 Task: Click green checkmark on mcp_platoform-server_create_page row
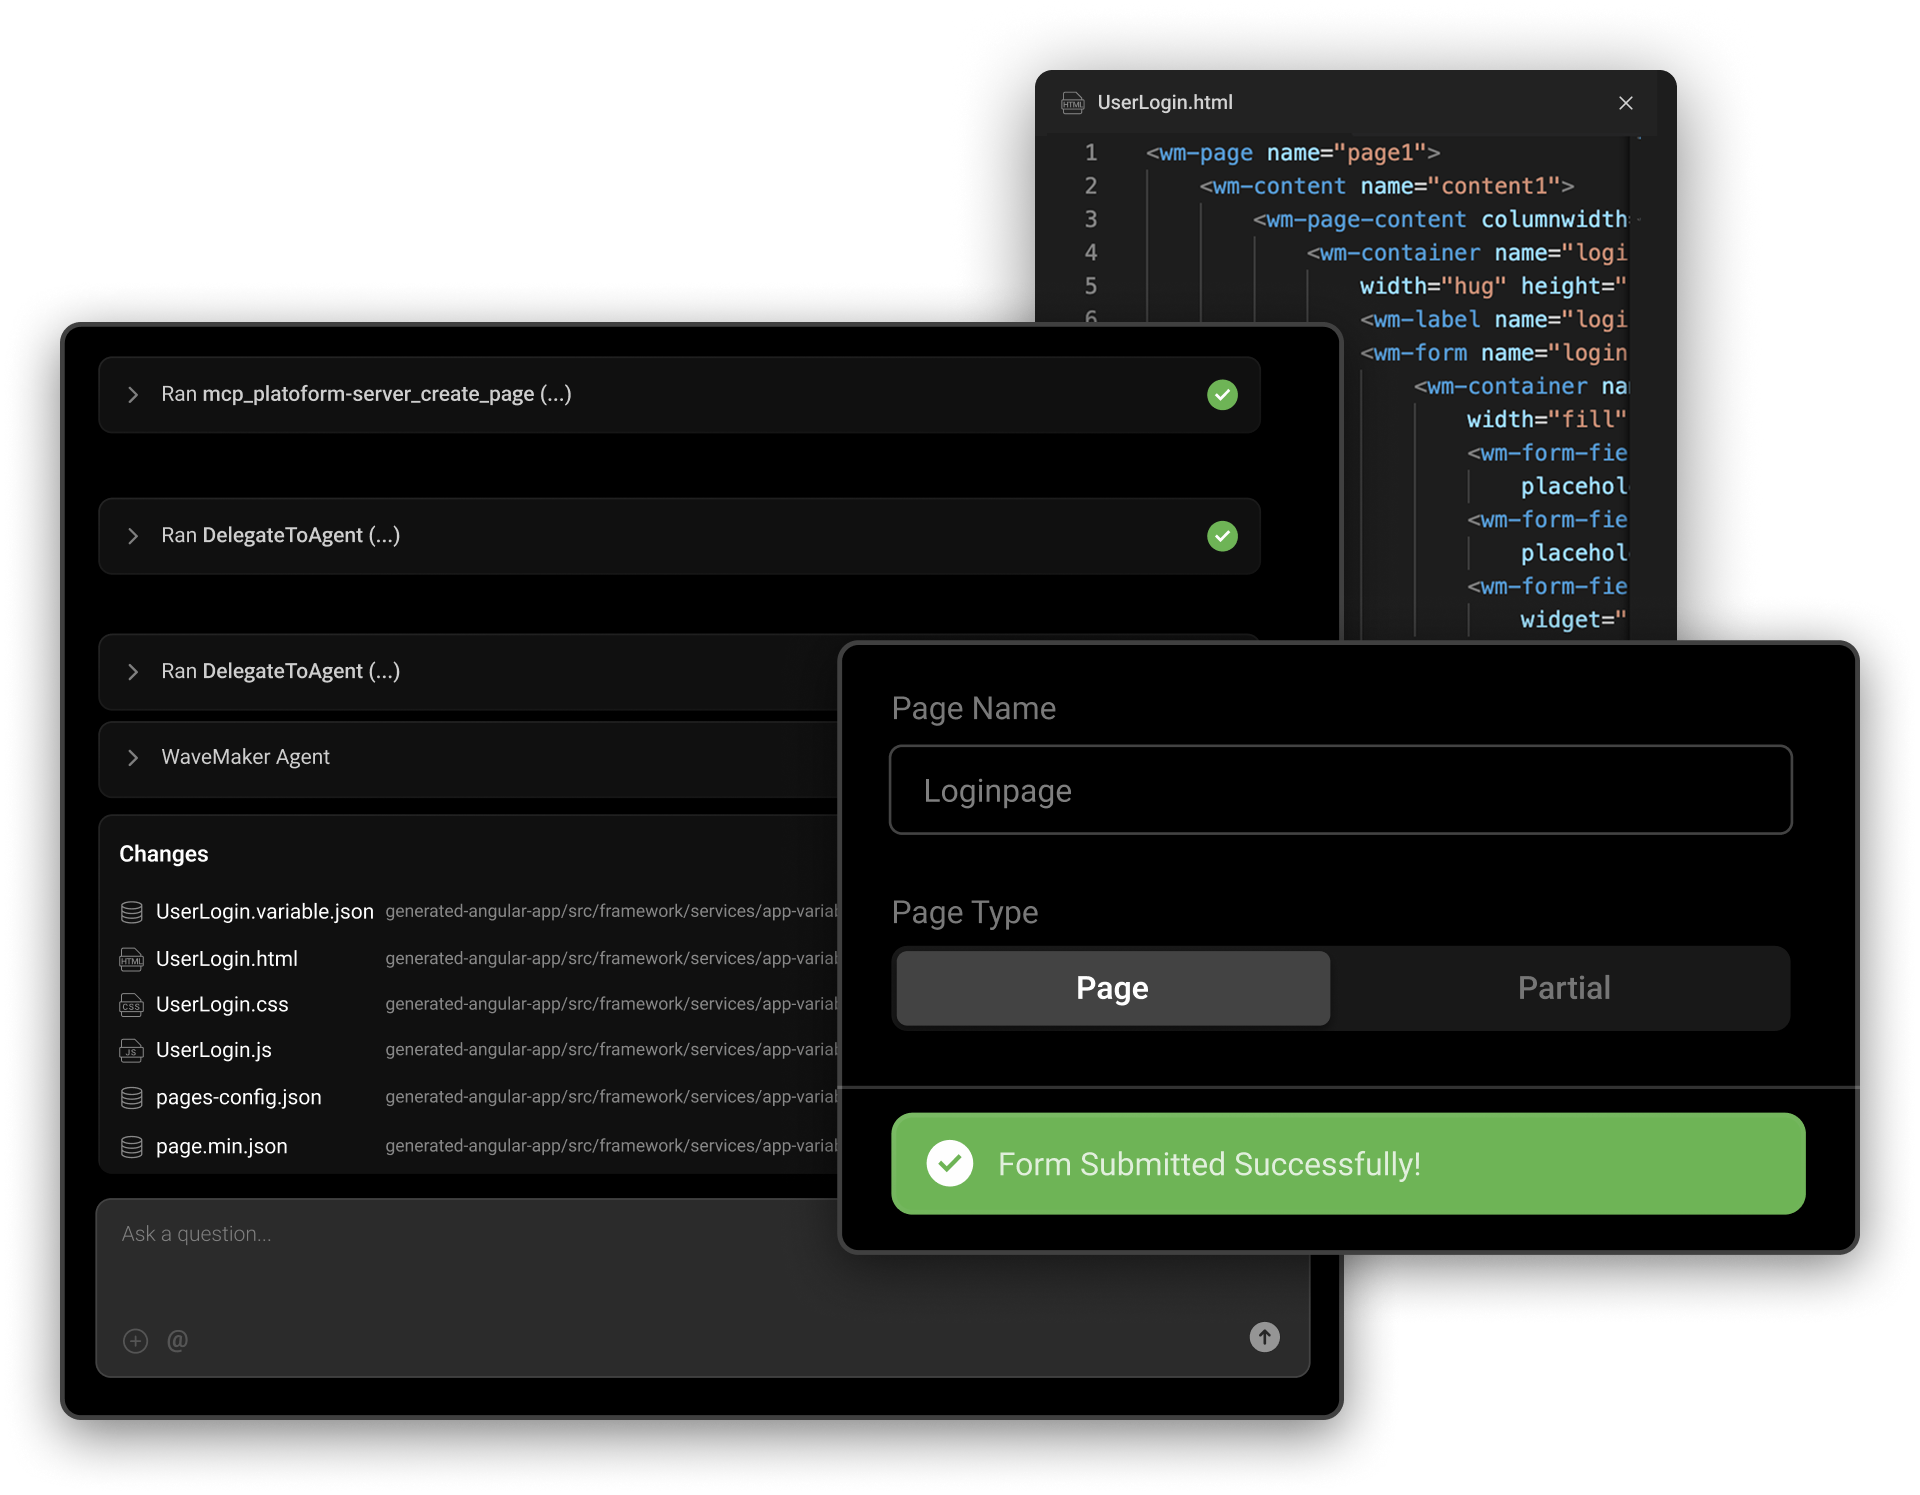pos(1222,395)
